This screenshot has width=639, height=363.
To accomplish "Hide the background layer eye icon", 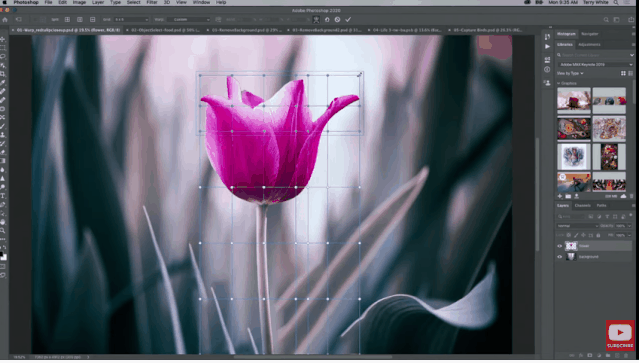I will coord(560,257).
